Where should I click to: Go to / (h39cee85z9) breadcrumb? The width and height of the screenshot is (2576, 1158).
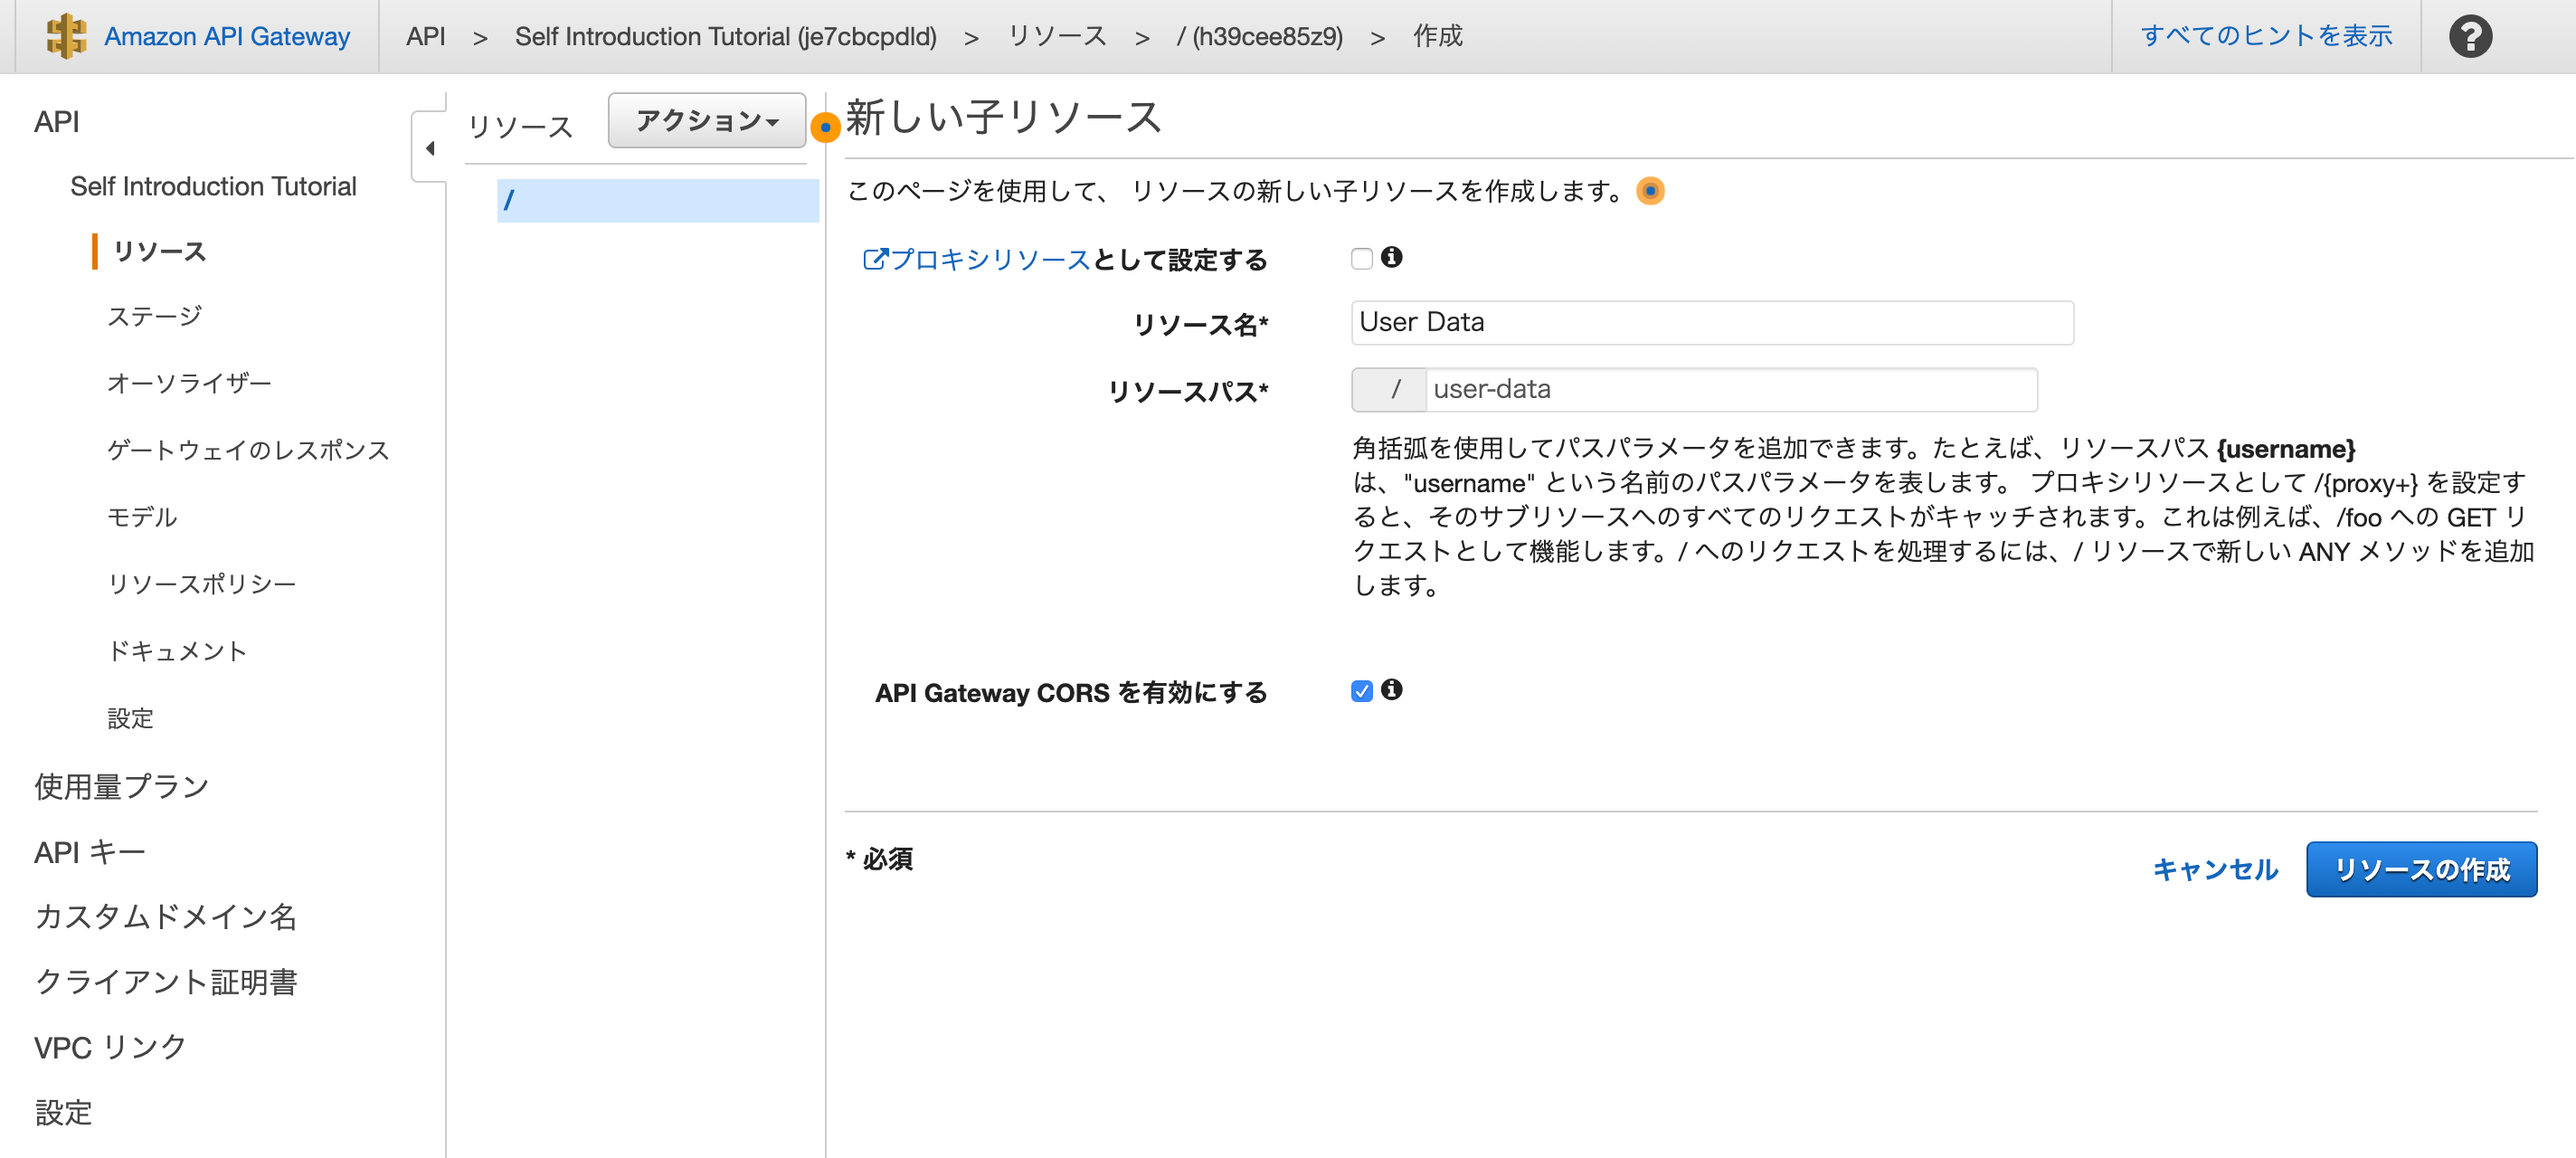(1259, 37)
